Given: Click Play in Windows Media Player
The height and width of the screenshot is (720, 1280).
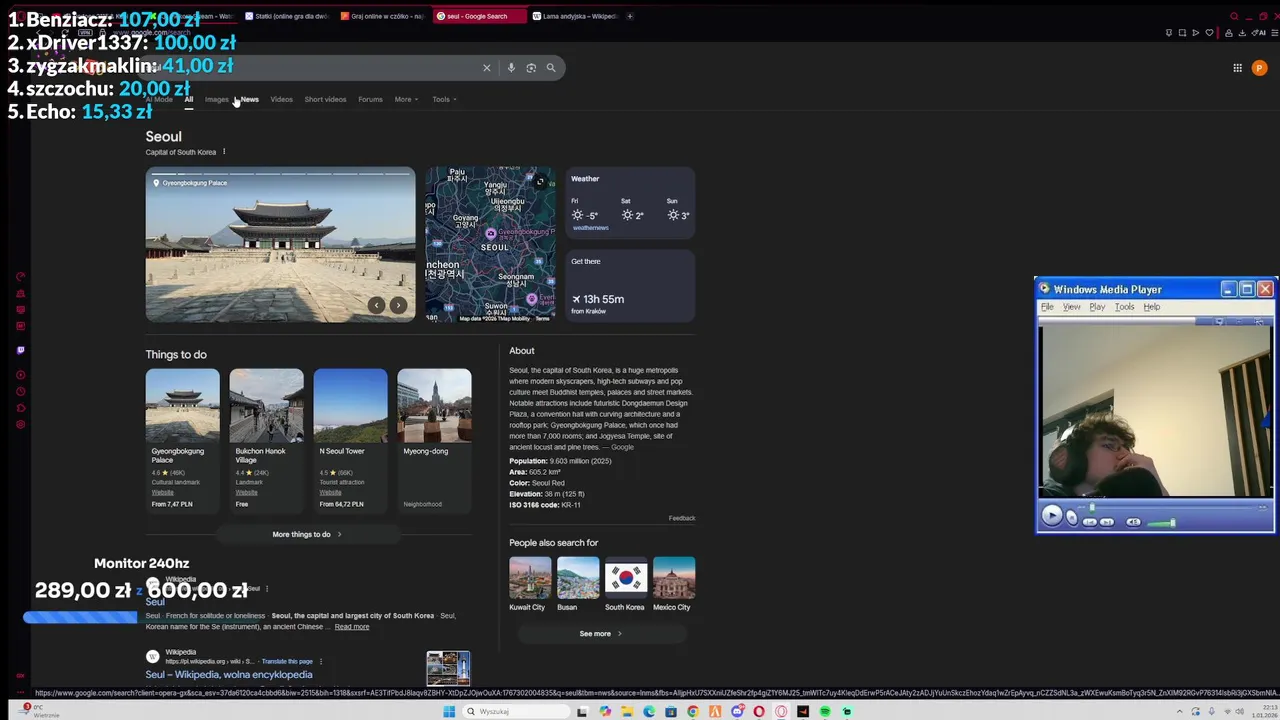Looking at the screenshot, I should tap(1051, 515).
